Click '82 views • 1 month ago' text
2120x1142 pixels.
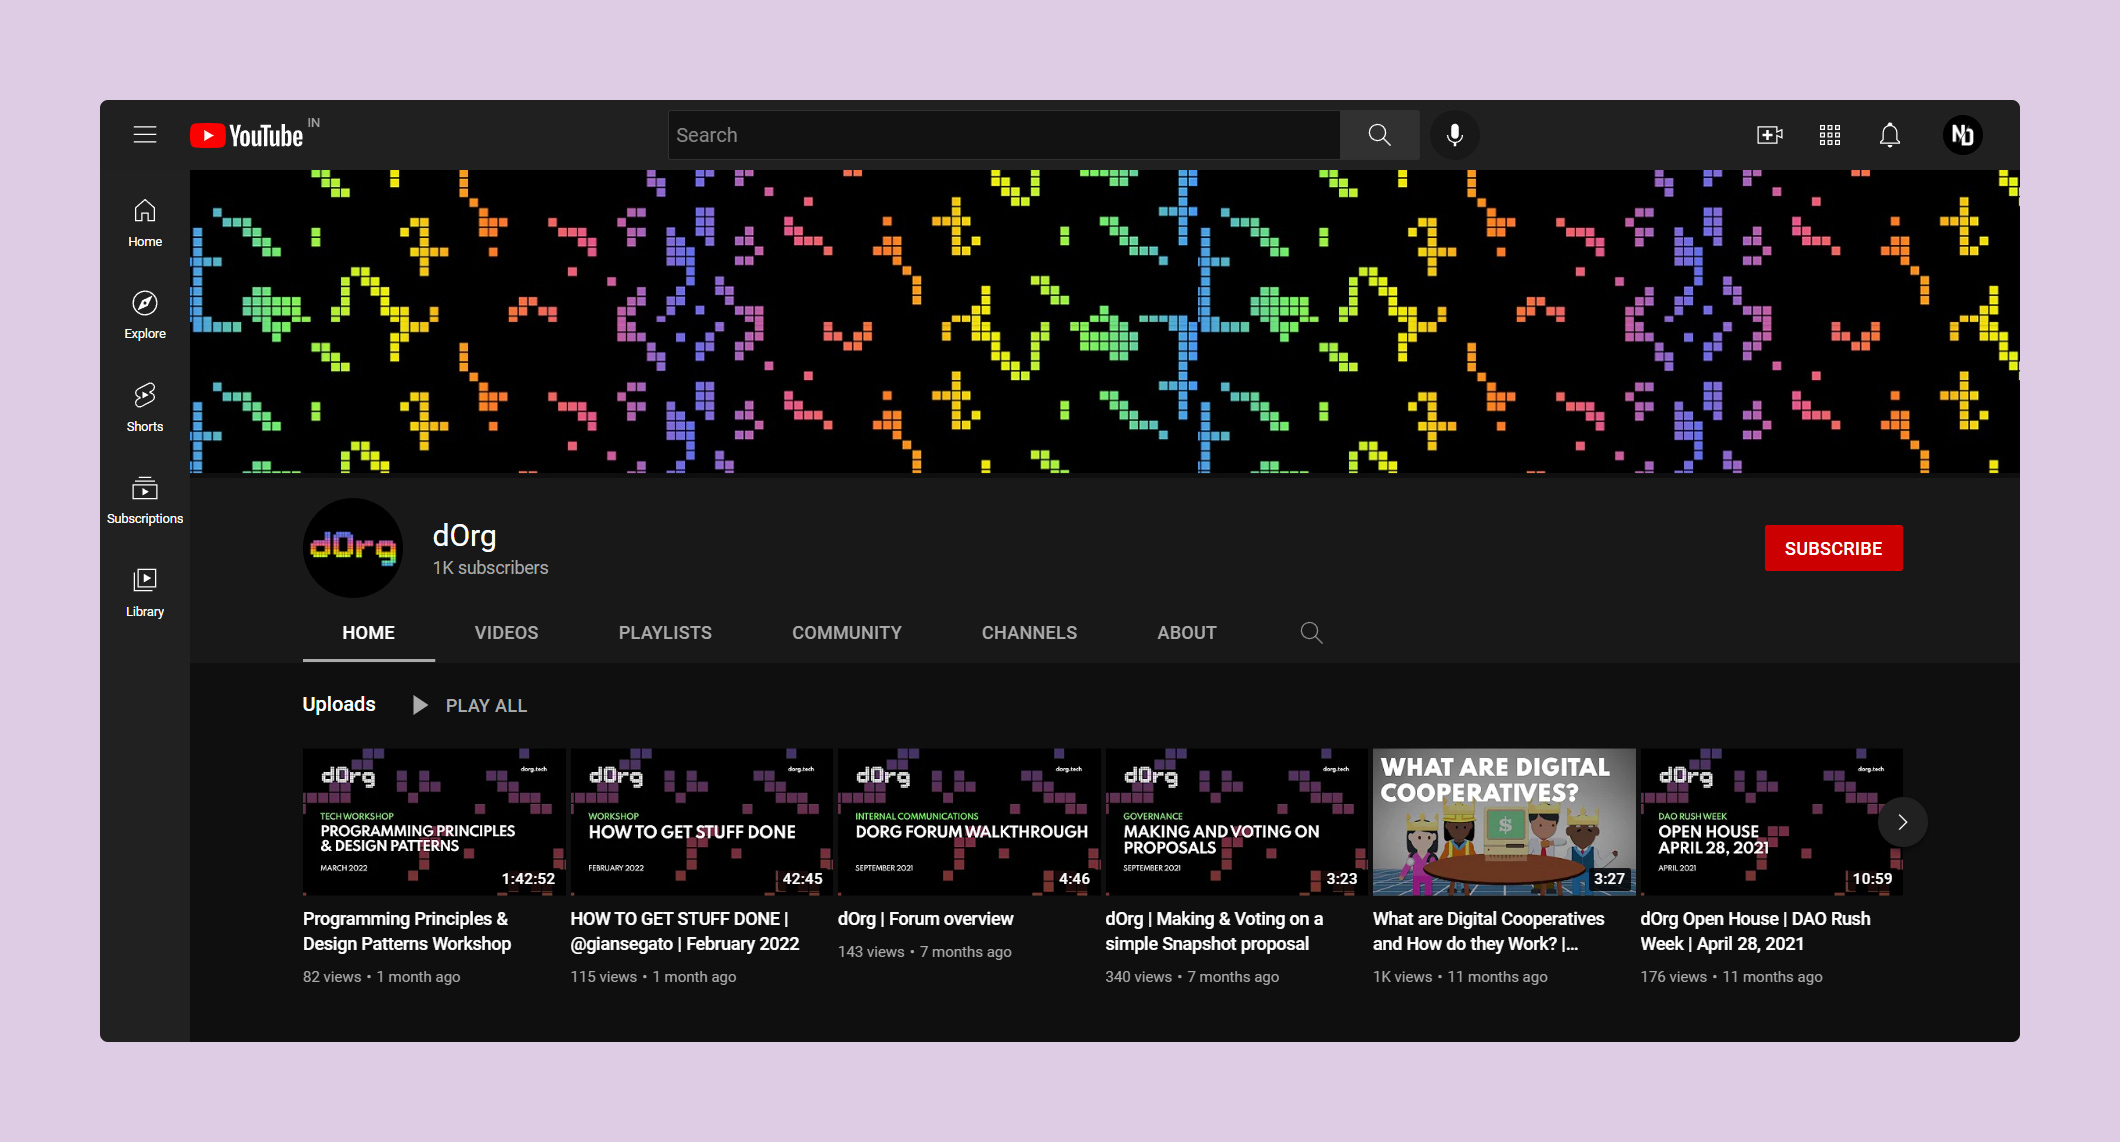(382, 977)
